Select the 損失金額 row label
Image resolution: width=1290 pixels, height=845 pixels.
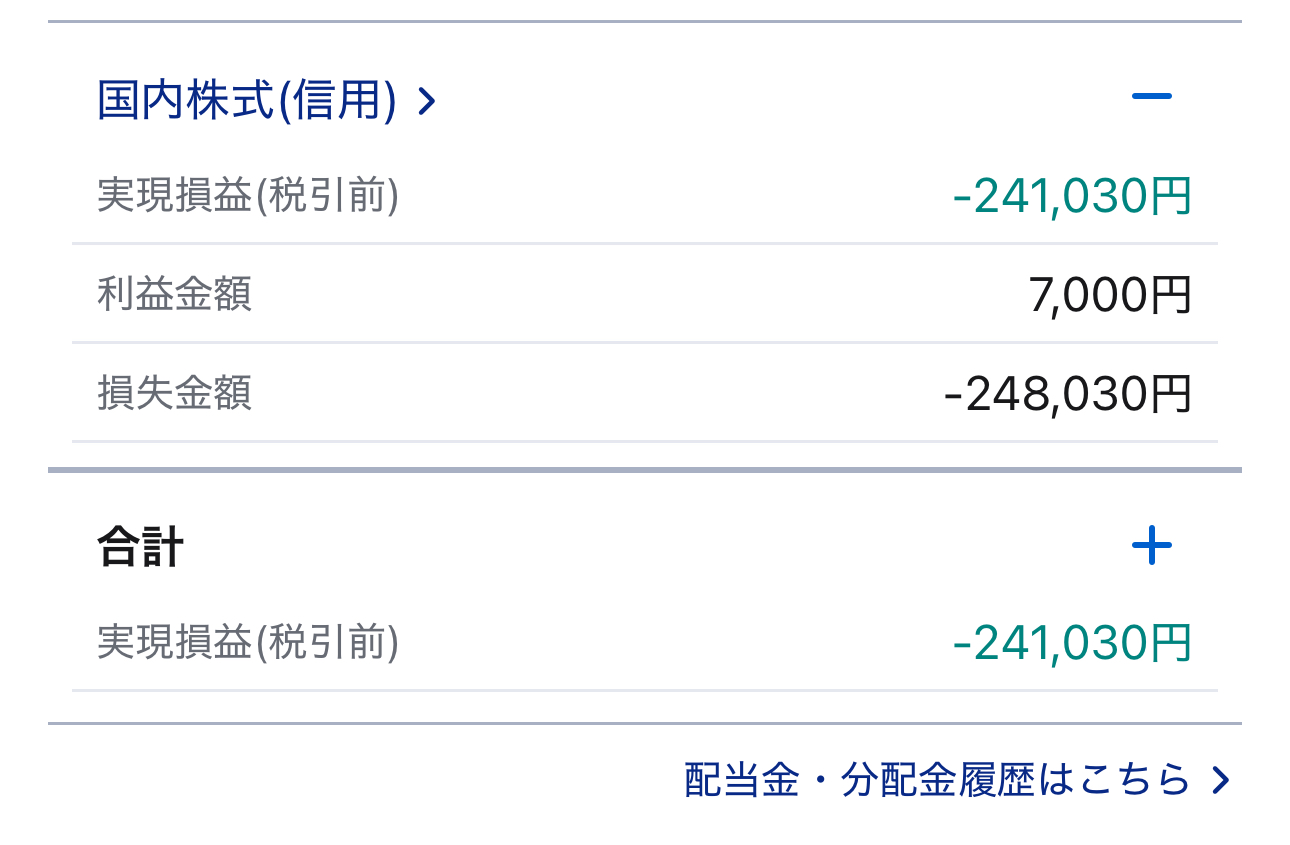click(x=175, y=393)
